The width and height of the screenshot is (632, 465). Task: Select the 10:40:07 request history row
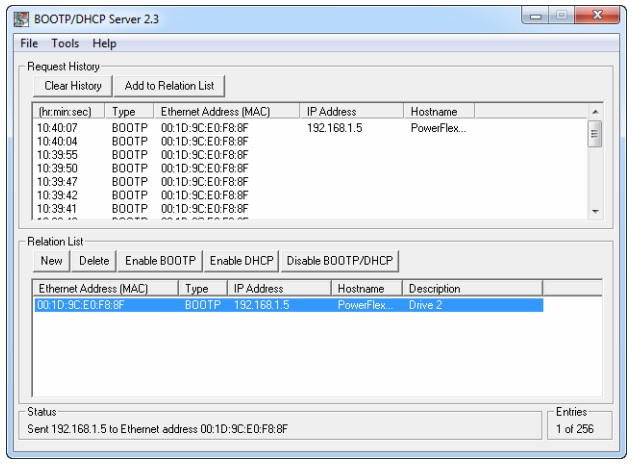click(310, 128)
